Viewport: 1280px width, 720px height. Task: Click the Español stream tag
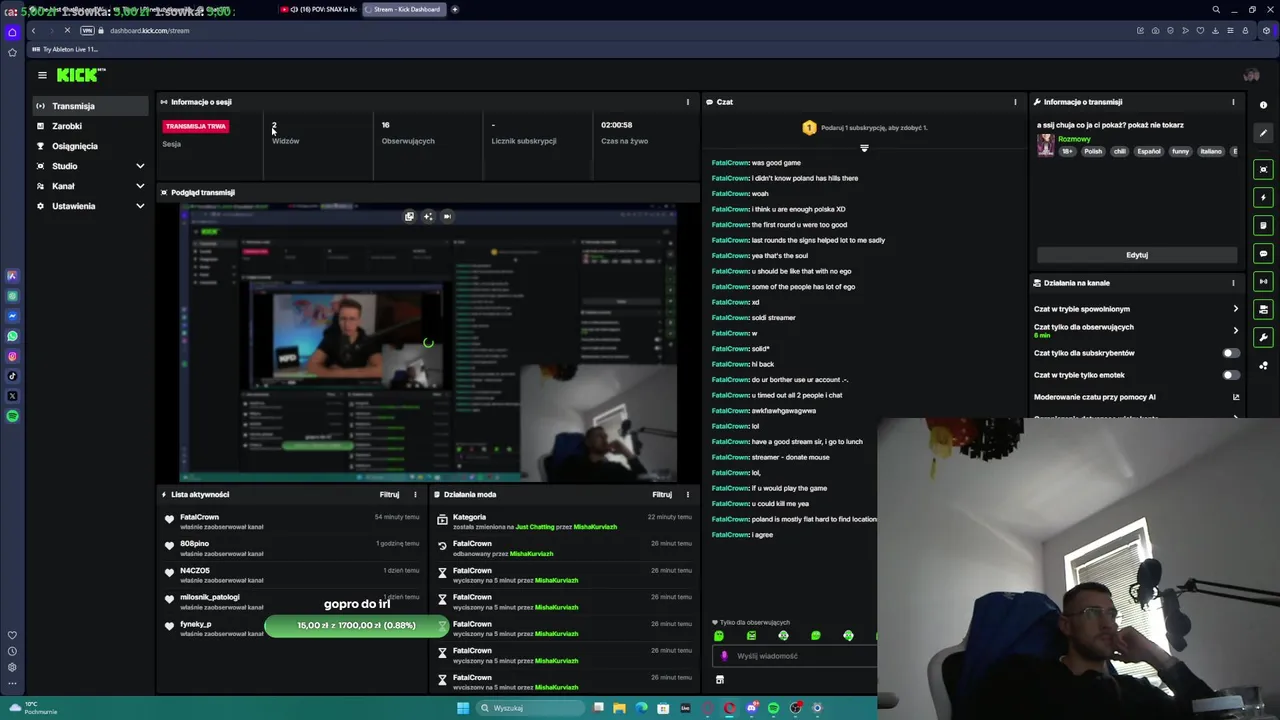point(1148,151)
